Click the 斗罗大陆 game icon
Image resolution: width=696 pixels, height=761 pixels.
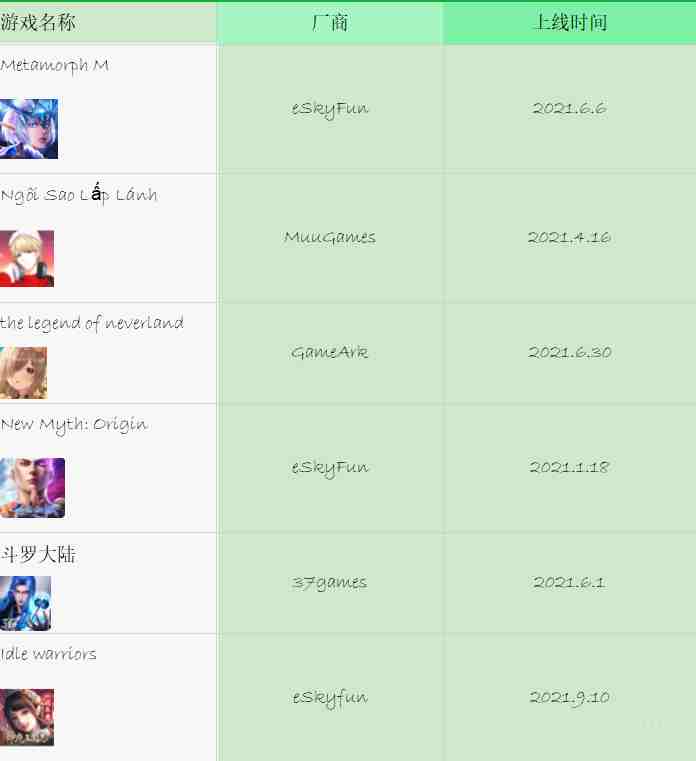click(x=25, y=603)
